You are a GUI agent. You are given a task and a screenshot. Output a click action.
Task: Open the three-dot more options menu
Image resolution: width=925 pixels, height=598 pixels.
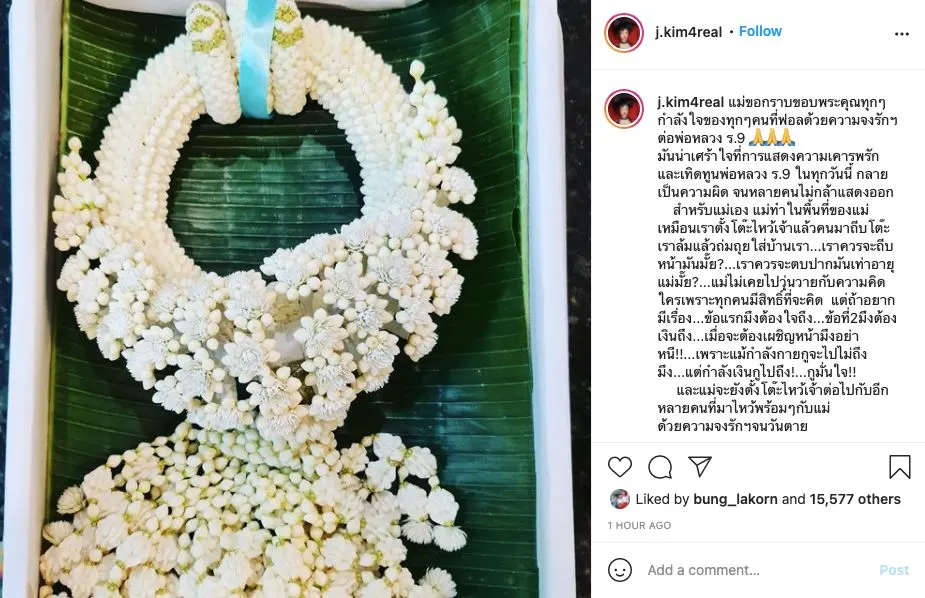[901, 34]
